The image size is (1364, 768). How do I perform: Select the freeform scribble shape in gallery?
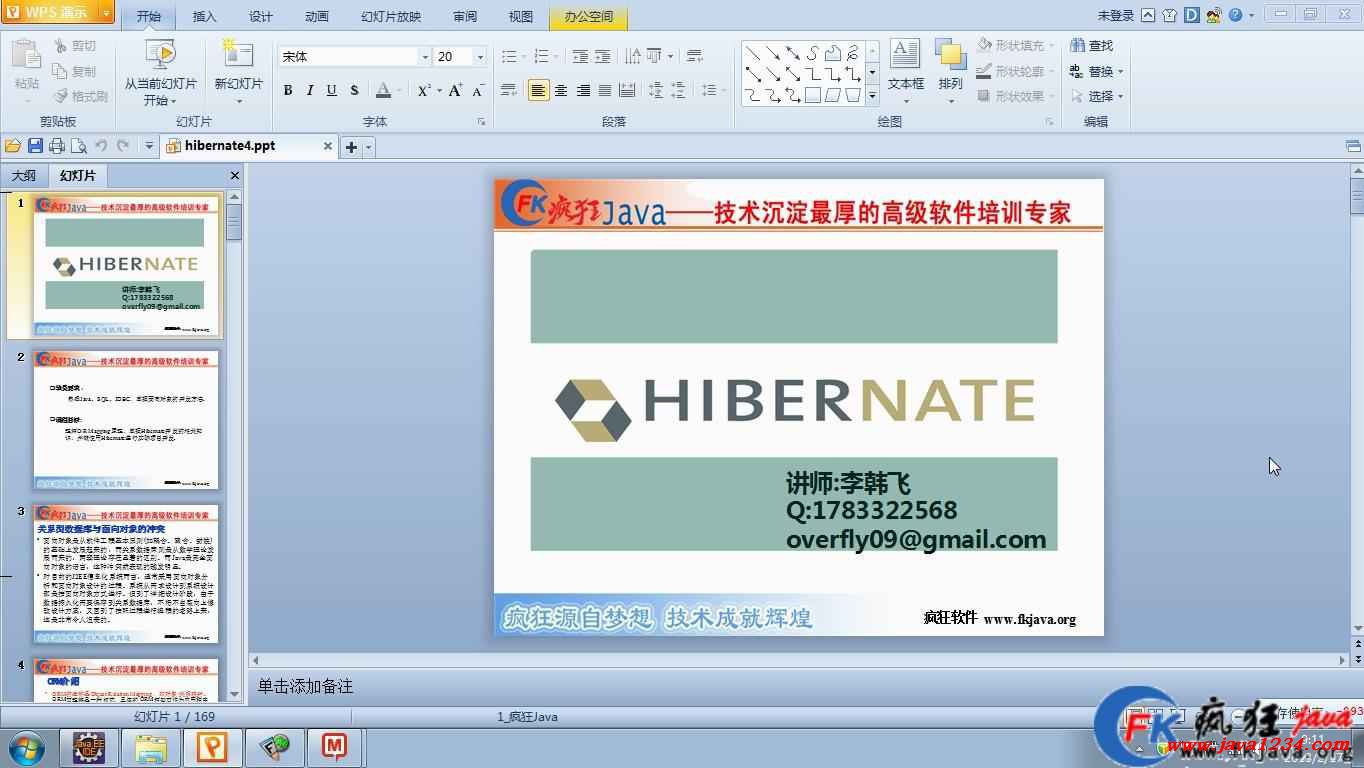pyautogui.click(x=852, y=52)
